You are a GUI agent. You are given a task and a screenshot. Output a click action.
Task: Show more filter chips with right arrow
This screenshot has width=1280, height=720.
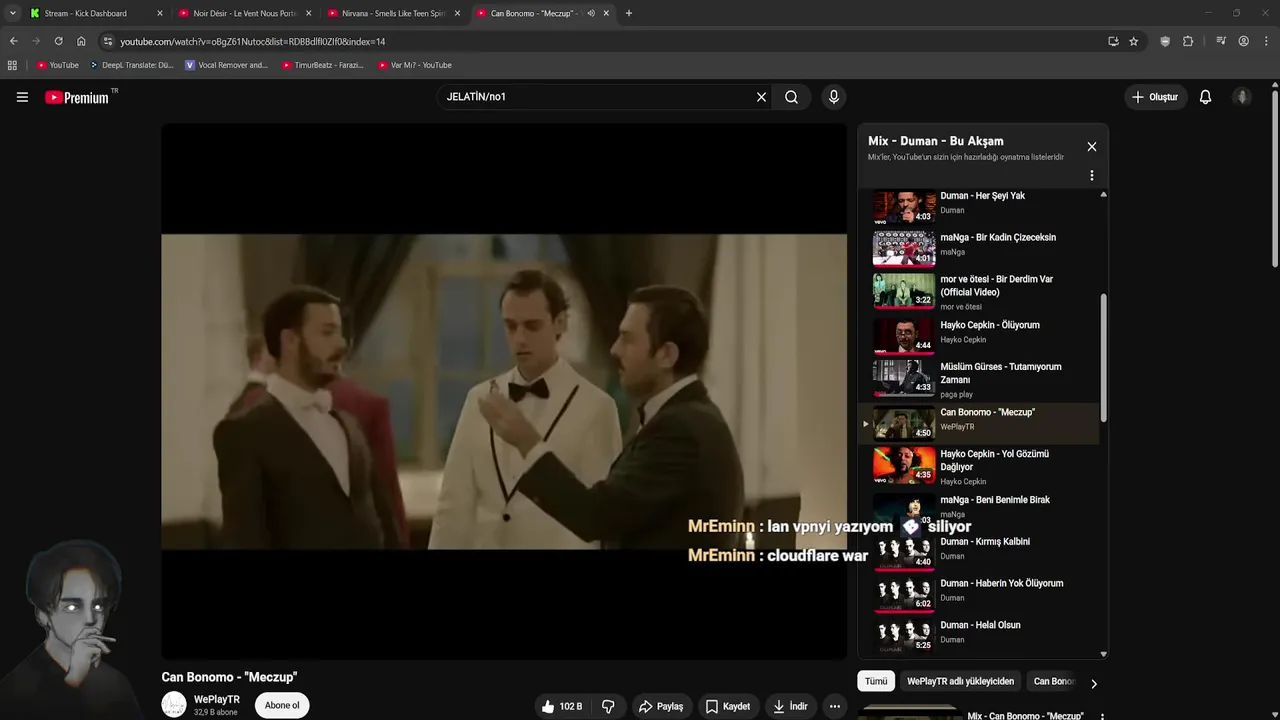pos(1093,683)
